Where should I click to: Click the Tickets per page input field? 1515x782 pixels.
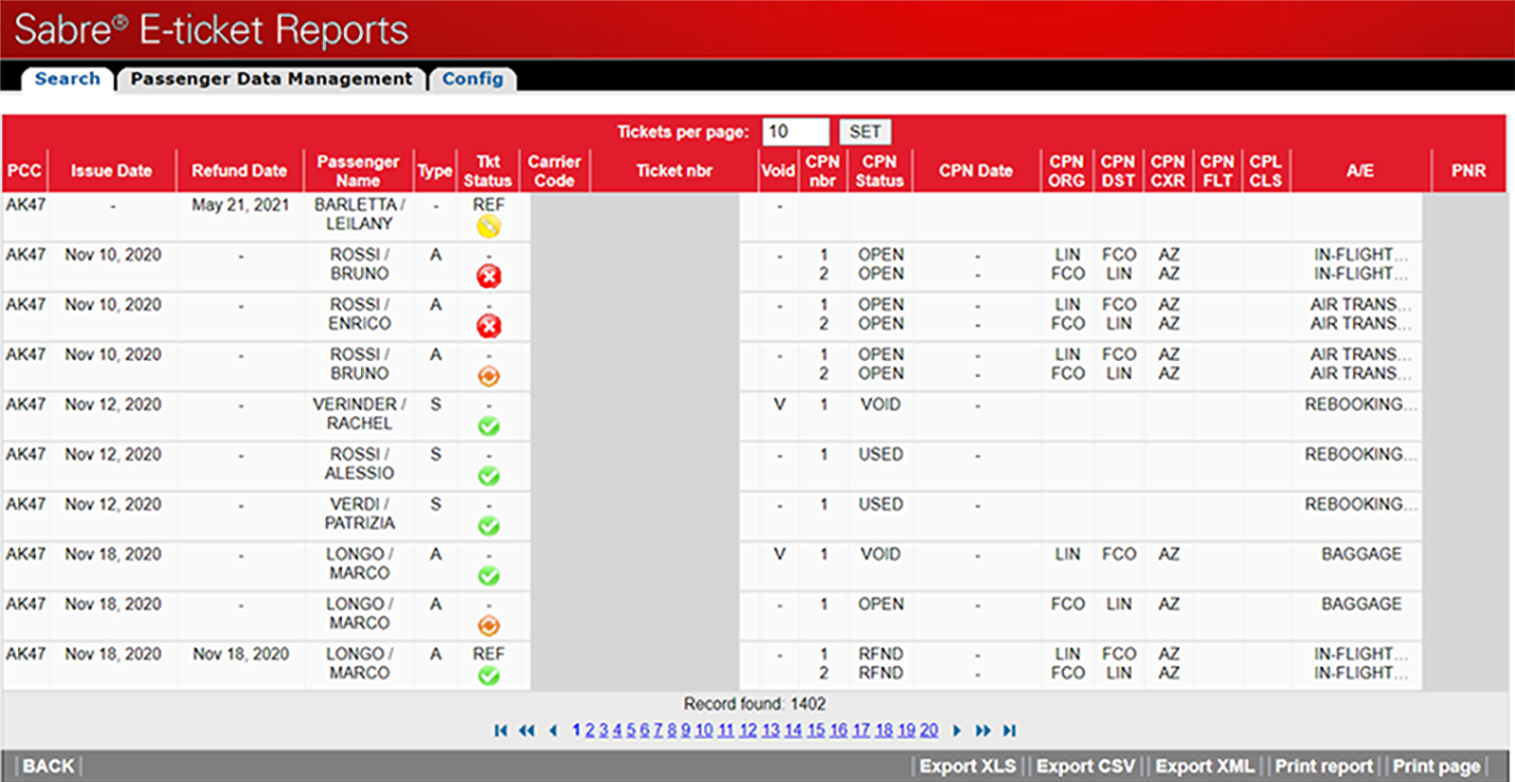(x=796, y=132)
